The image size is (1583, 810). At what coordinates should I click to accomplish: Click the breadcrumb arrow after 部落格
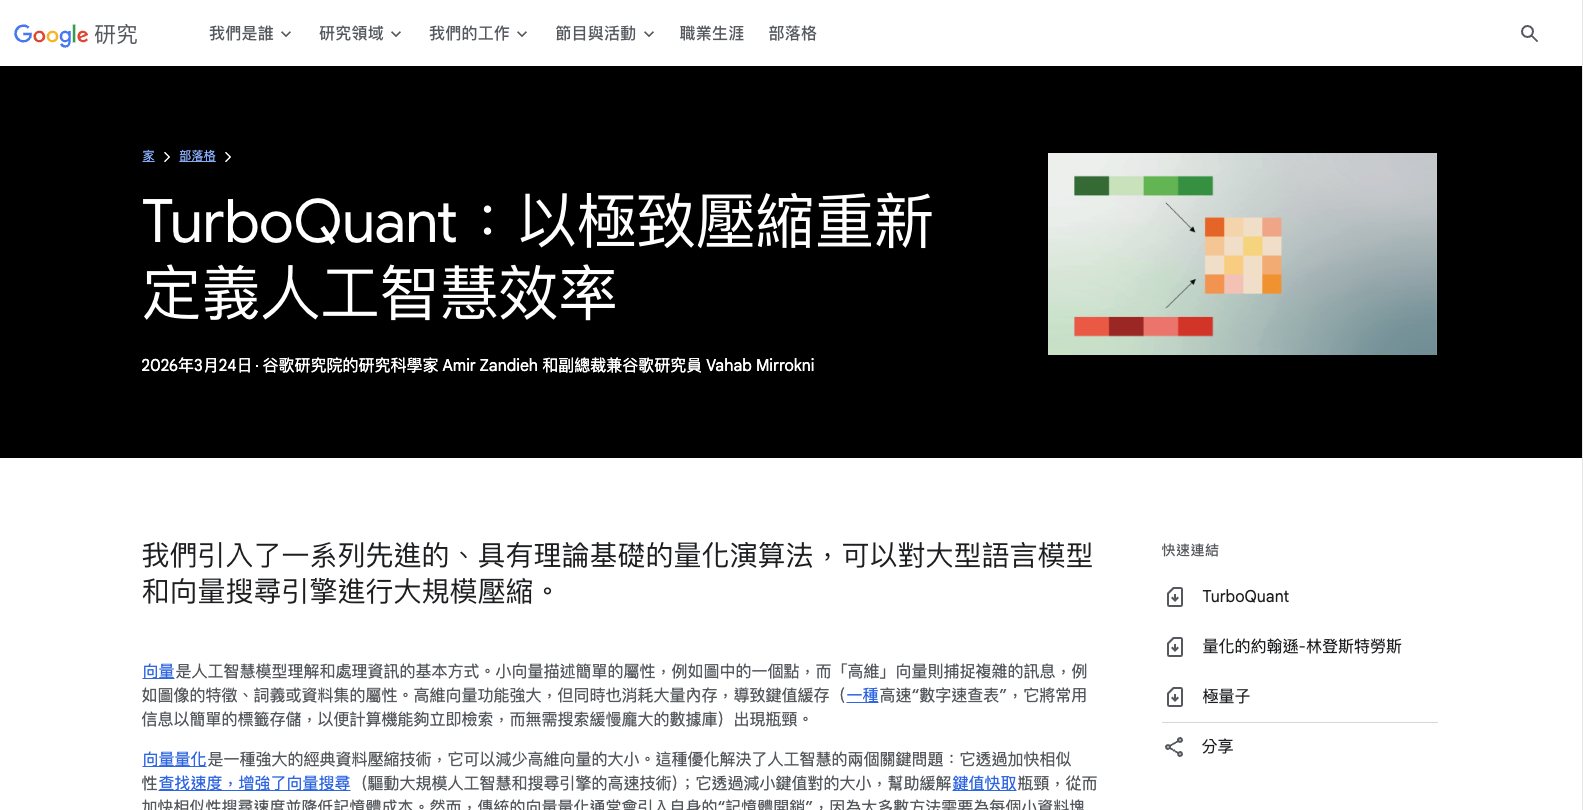pos(228,157)
